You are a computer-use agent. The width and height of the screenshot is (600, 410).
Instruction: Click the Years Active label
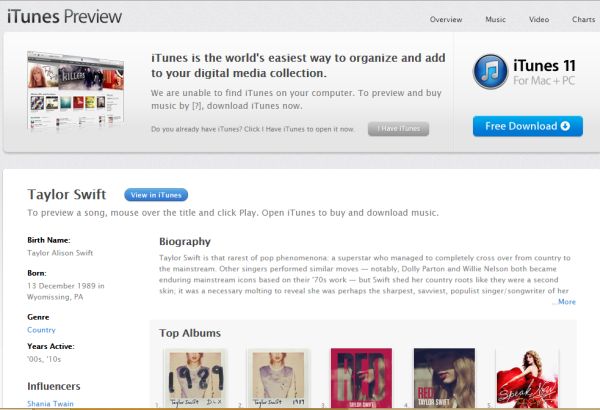(51, 346)
